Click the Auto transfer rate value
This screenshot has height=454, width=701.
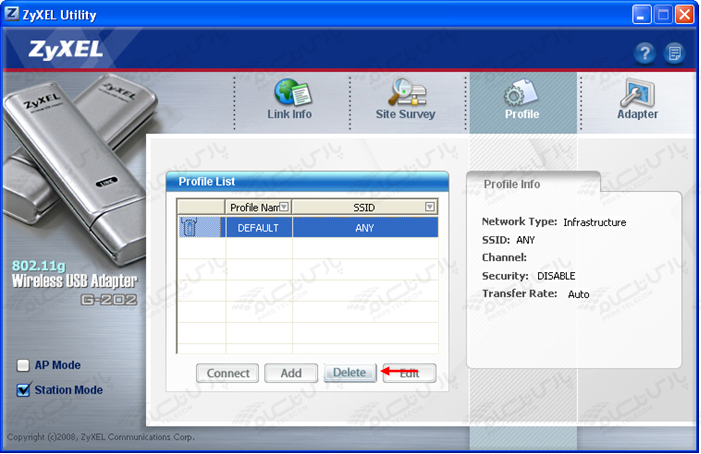point(579,294)
